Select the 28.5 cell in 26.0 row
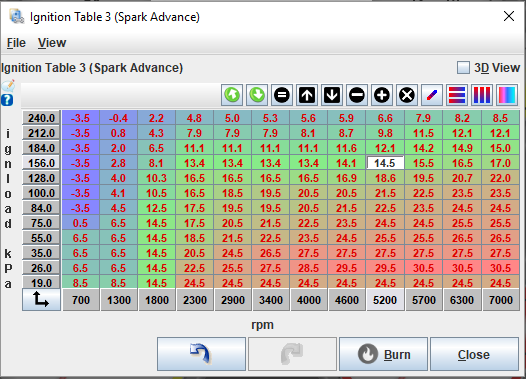The width and height of the screenshot is (526, 379). 309,268
